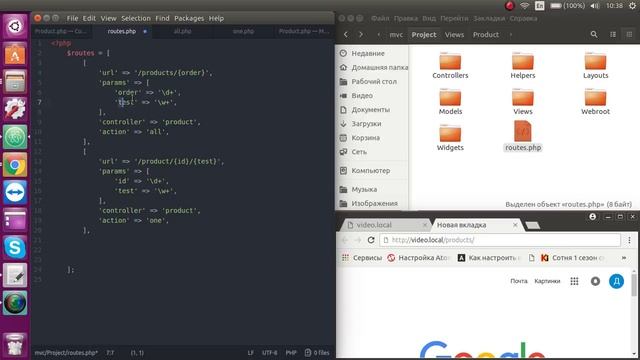This screenshot has height=360, width=640.
Task: Go back in the file manager
Action: pyautogui.click(x=346, y=35)
